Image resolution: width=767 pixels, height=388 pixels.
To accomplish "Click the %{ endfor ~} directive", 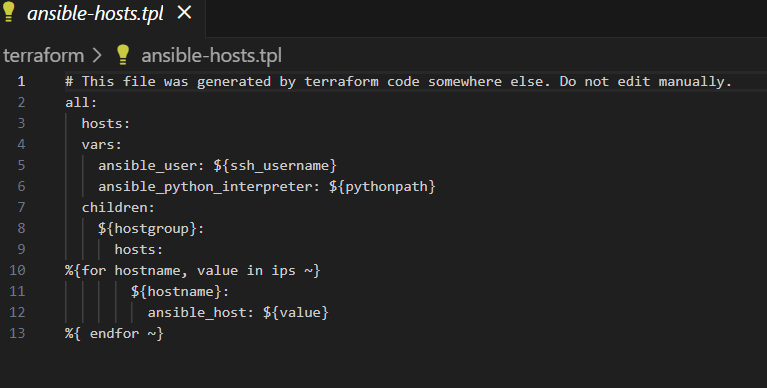I will (114, 334).
